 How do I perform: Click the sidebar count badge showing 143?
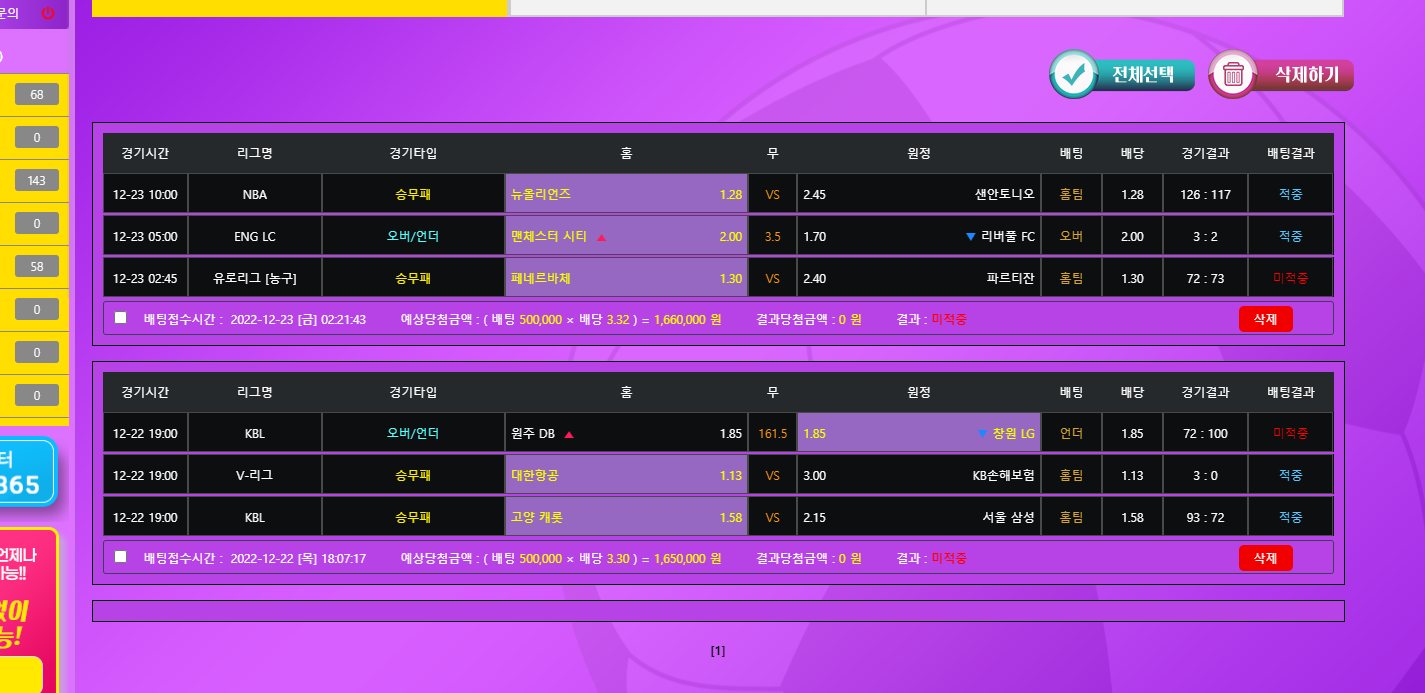(x=37, y=180)
